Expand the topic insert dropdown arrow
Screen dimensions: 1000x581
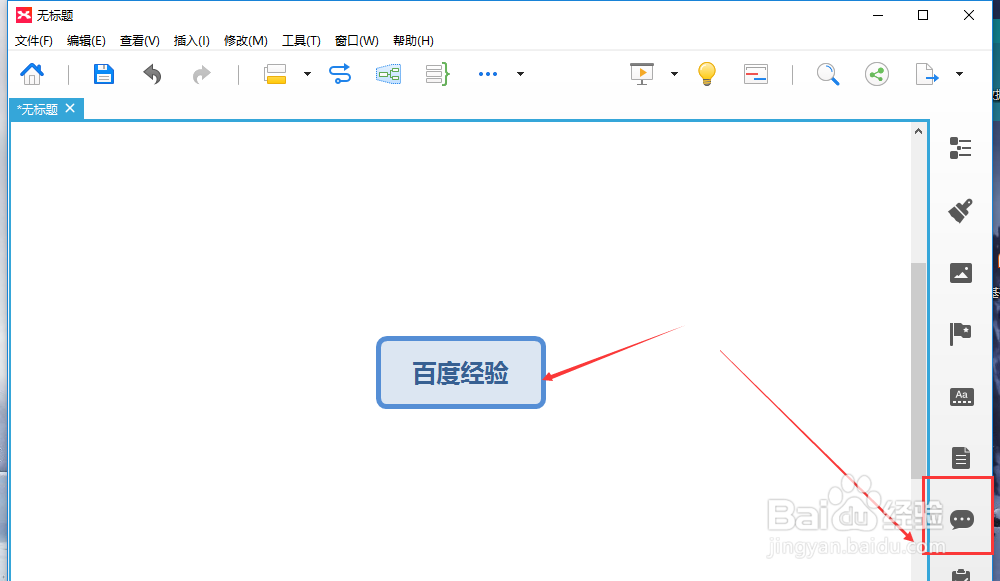pos(307,74)
